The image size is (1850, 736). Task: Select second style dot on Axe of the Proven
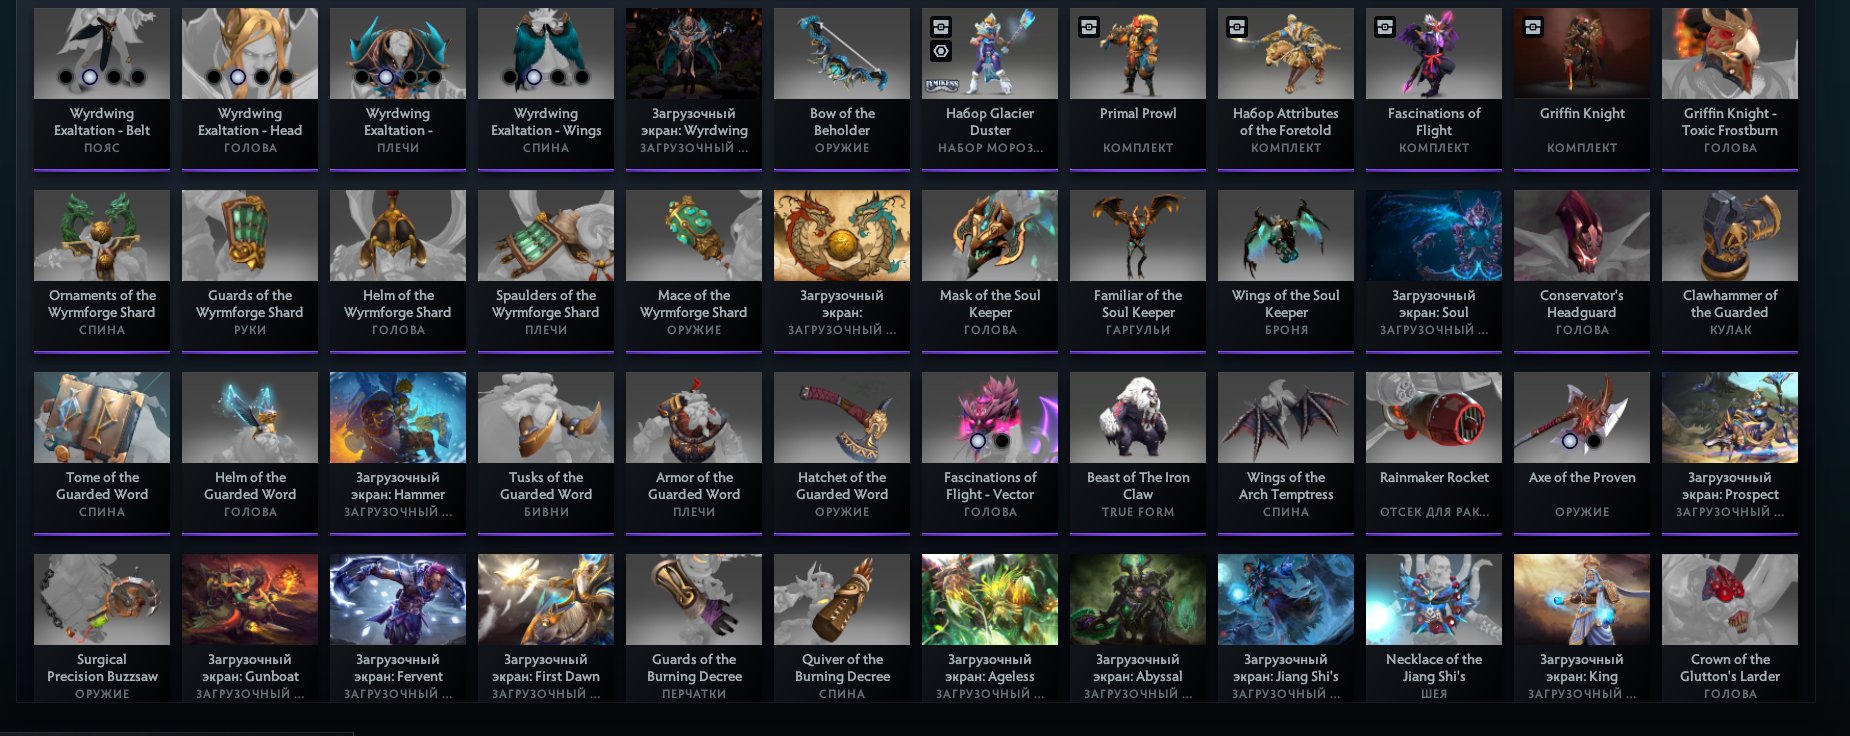[x=1594, y=441]
